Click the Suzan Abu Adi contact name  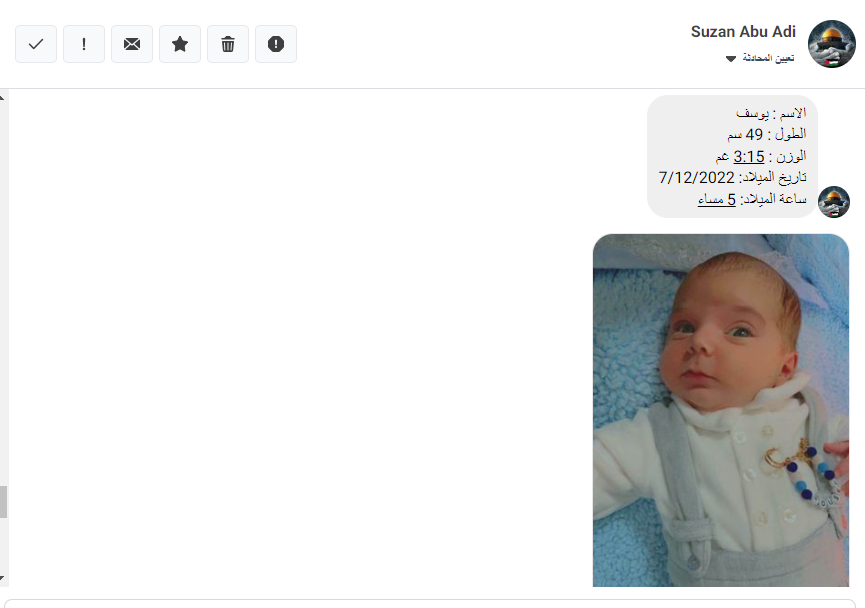point(742,32)
